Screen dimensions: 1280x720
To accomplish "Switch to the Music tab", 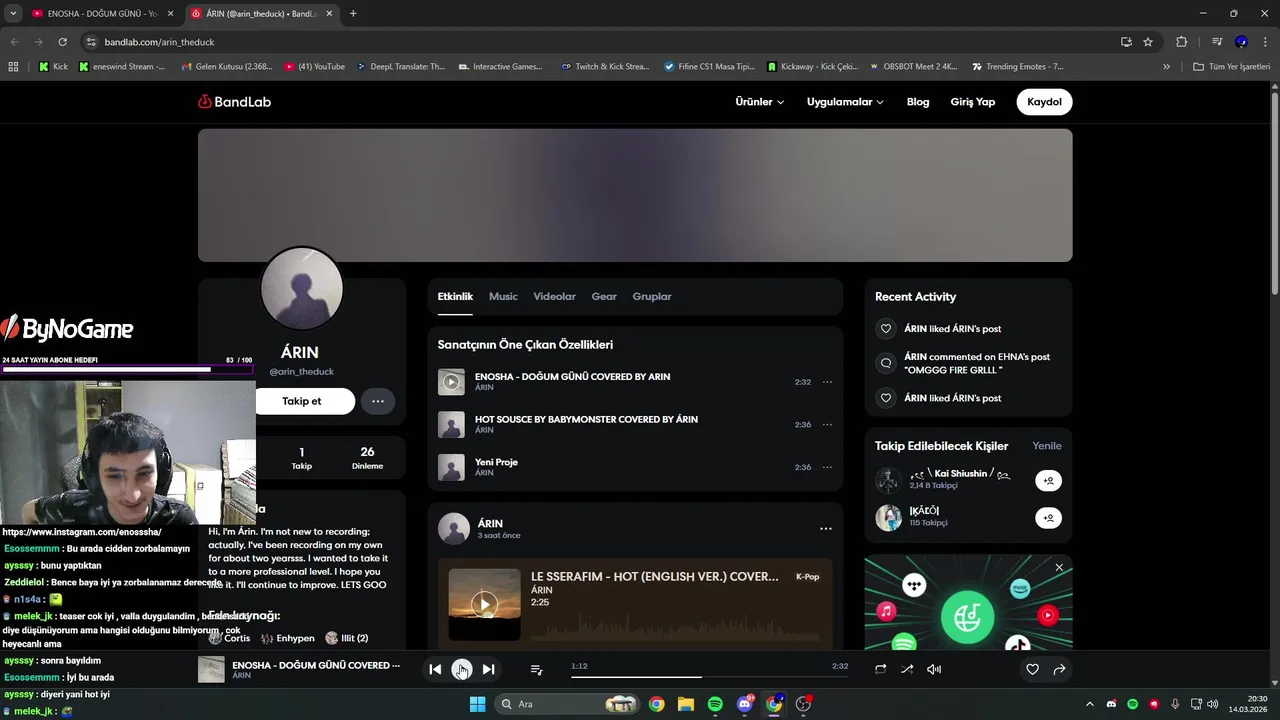I will click(x=503, y=297).
